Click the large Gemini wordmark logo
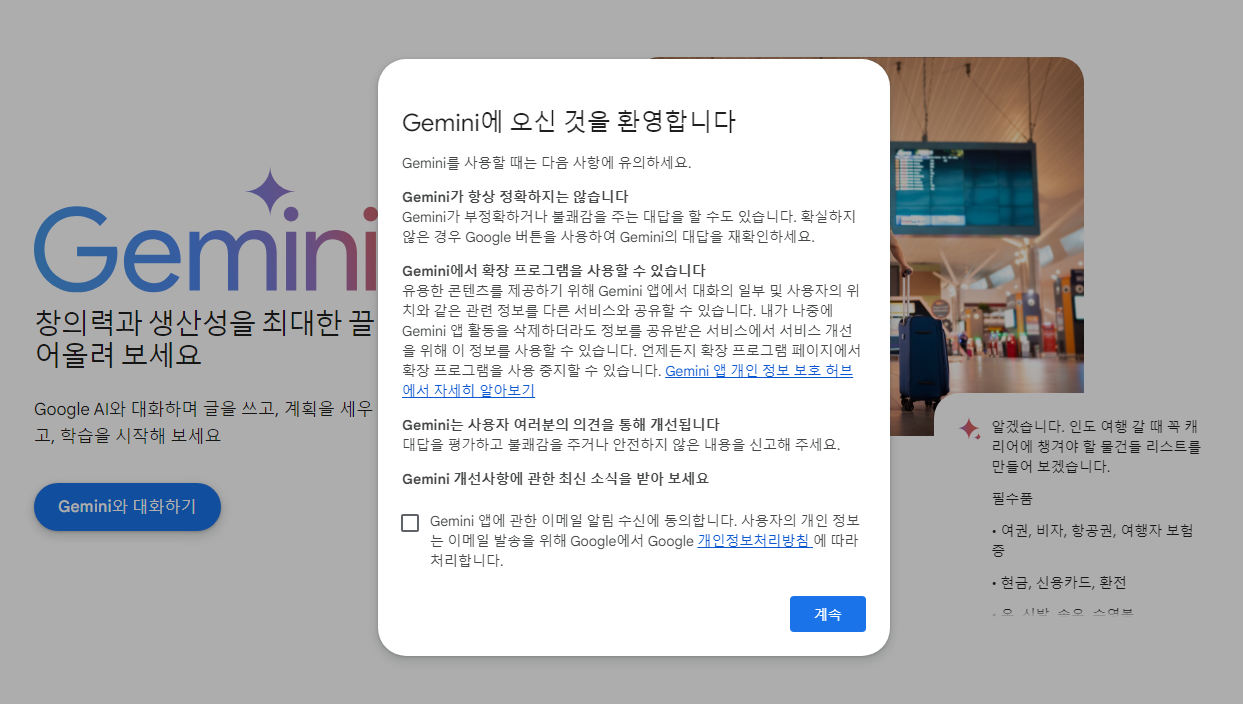Viewport: 1243px width, 704px height. [205, 248]
